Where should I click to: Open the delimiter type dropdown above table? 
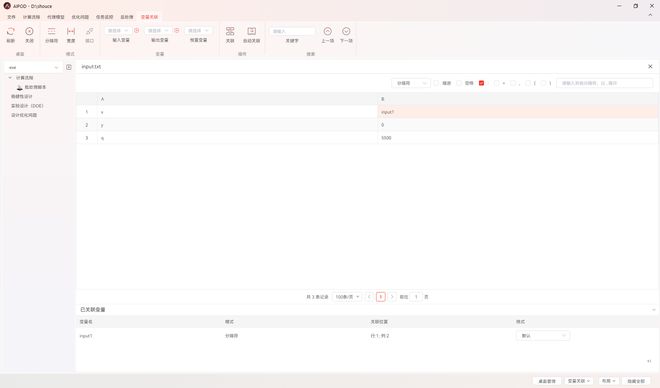tap(411, 83)
